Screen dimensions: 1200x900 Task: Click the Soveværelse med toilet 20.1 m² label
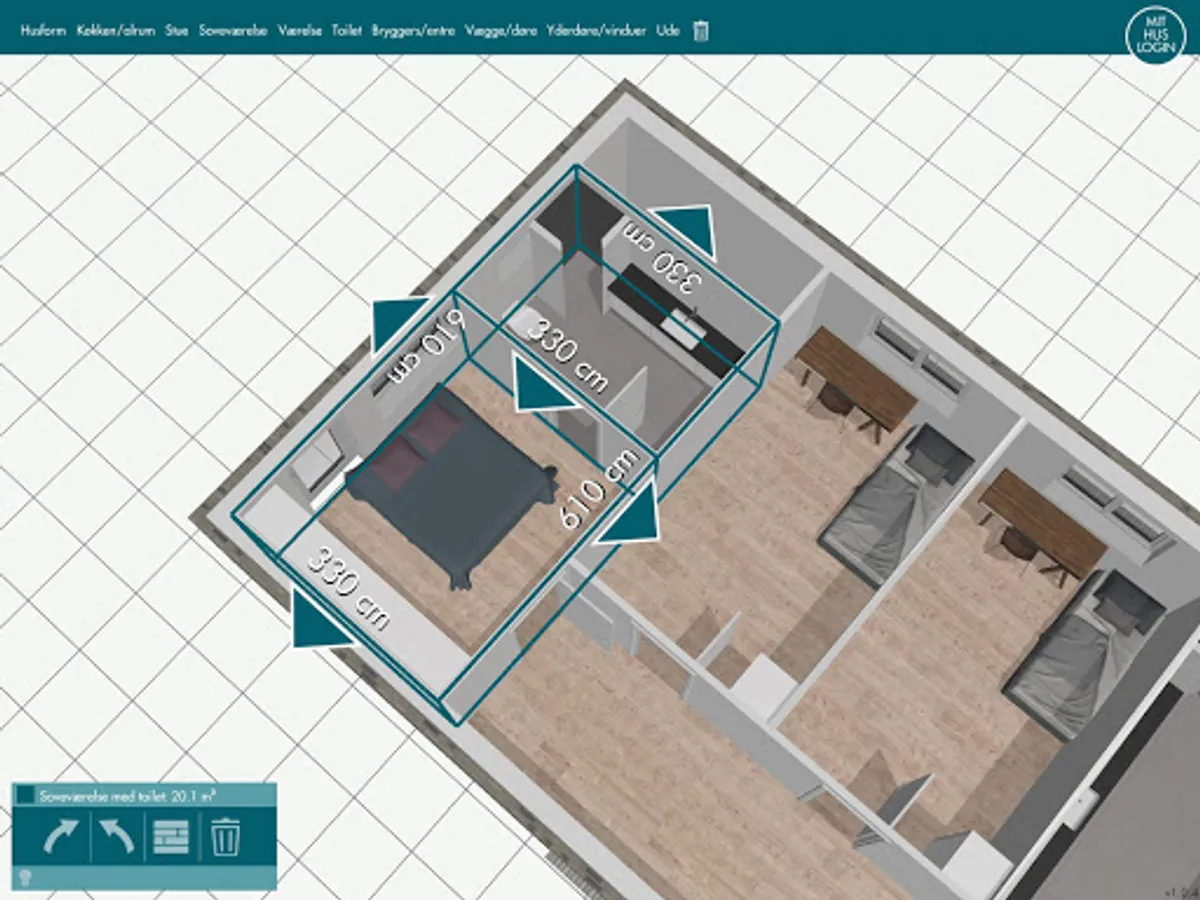(129, 796)
